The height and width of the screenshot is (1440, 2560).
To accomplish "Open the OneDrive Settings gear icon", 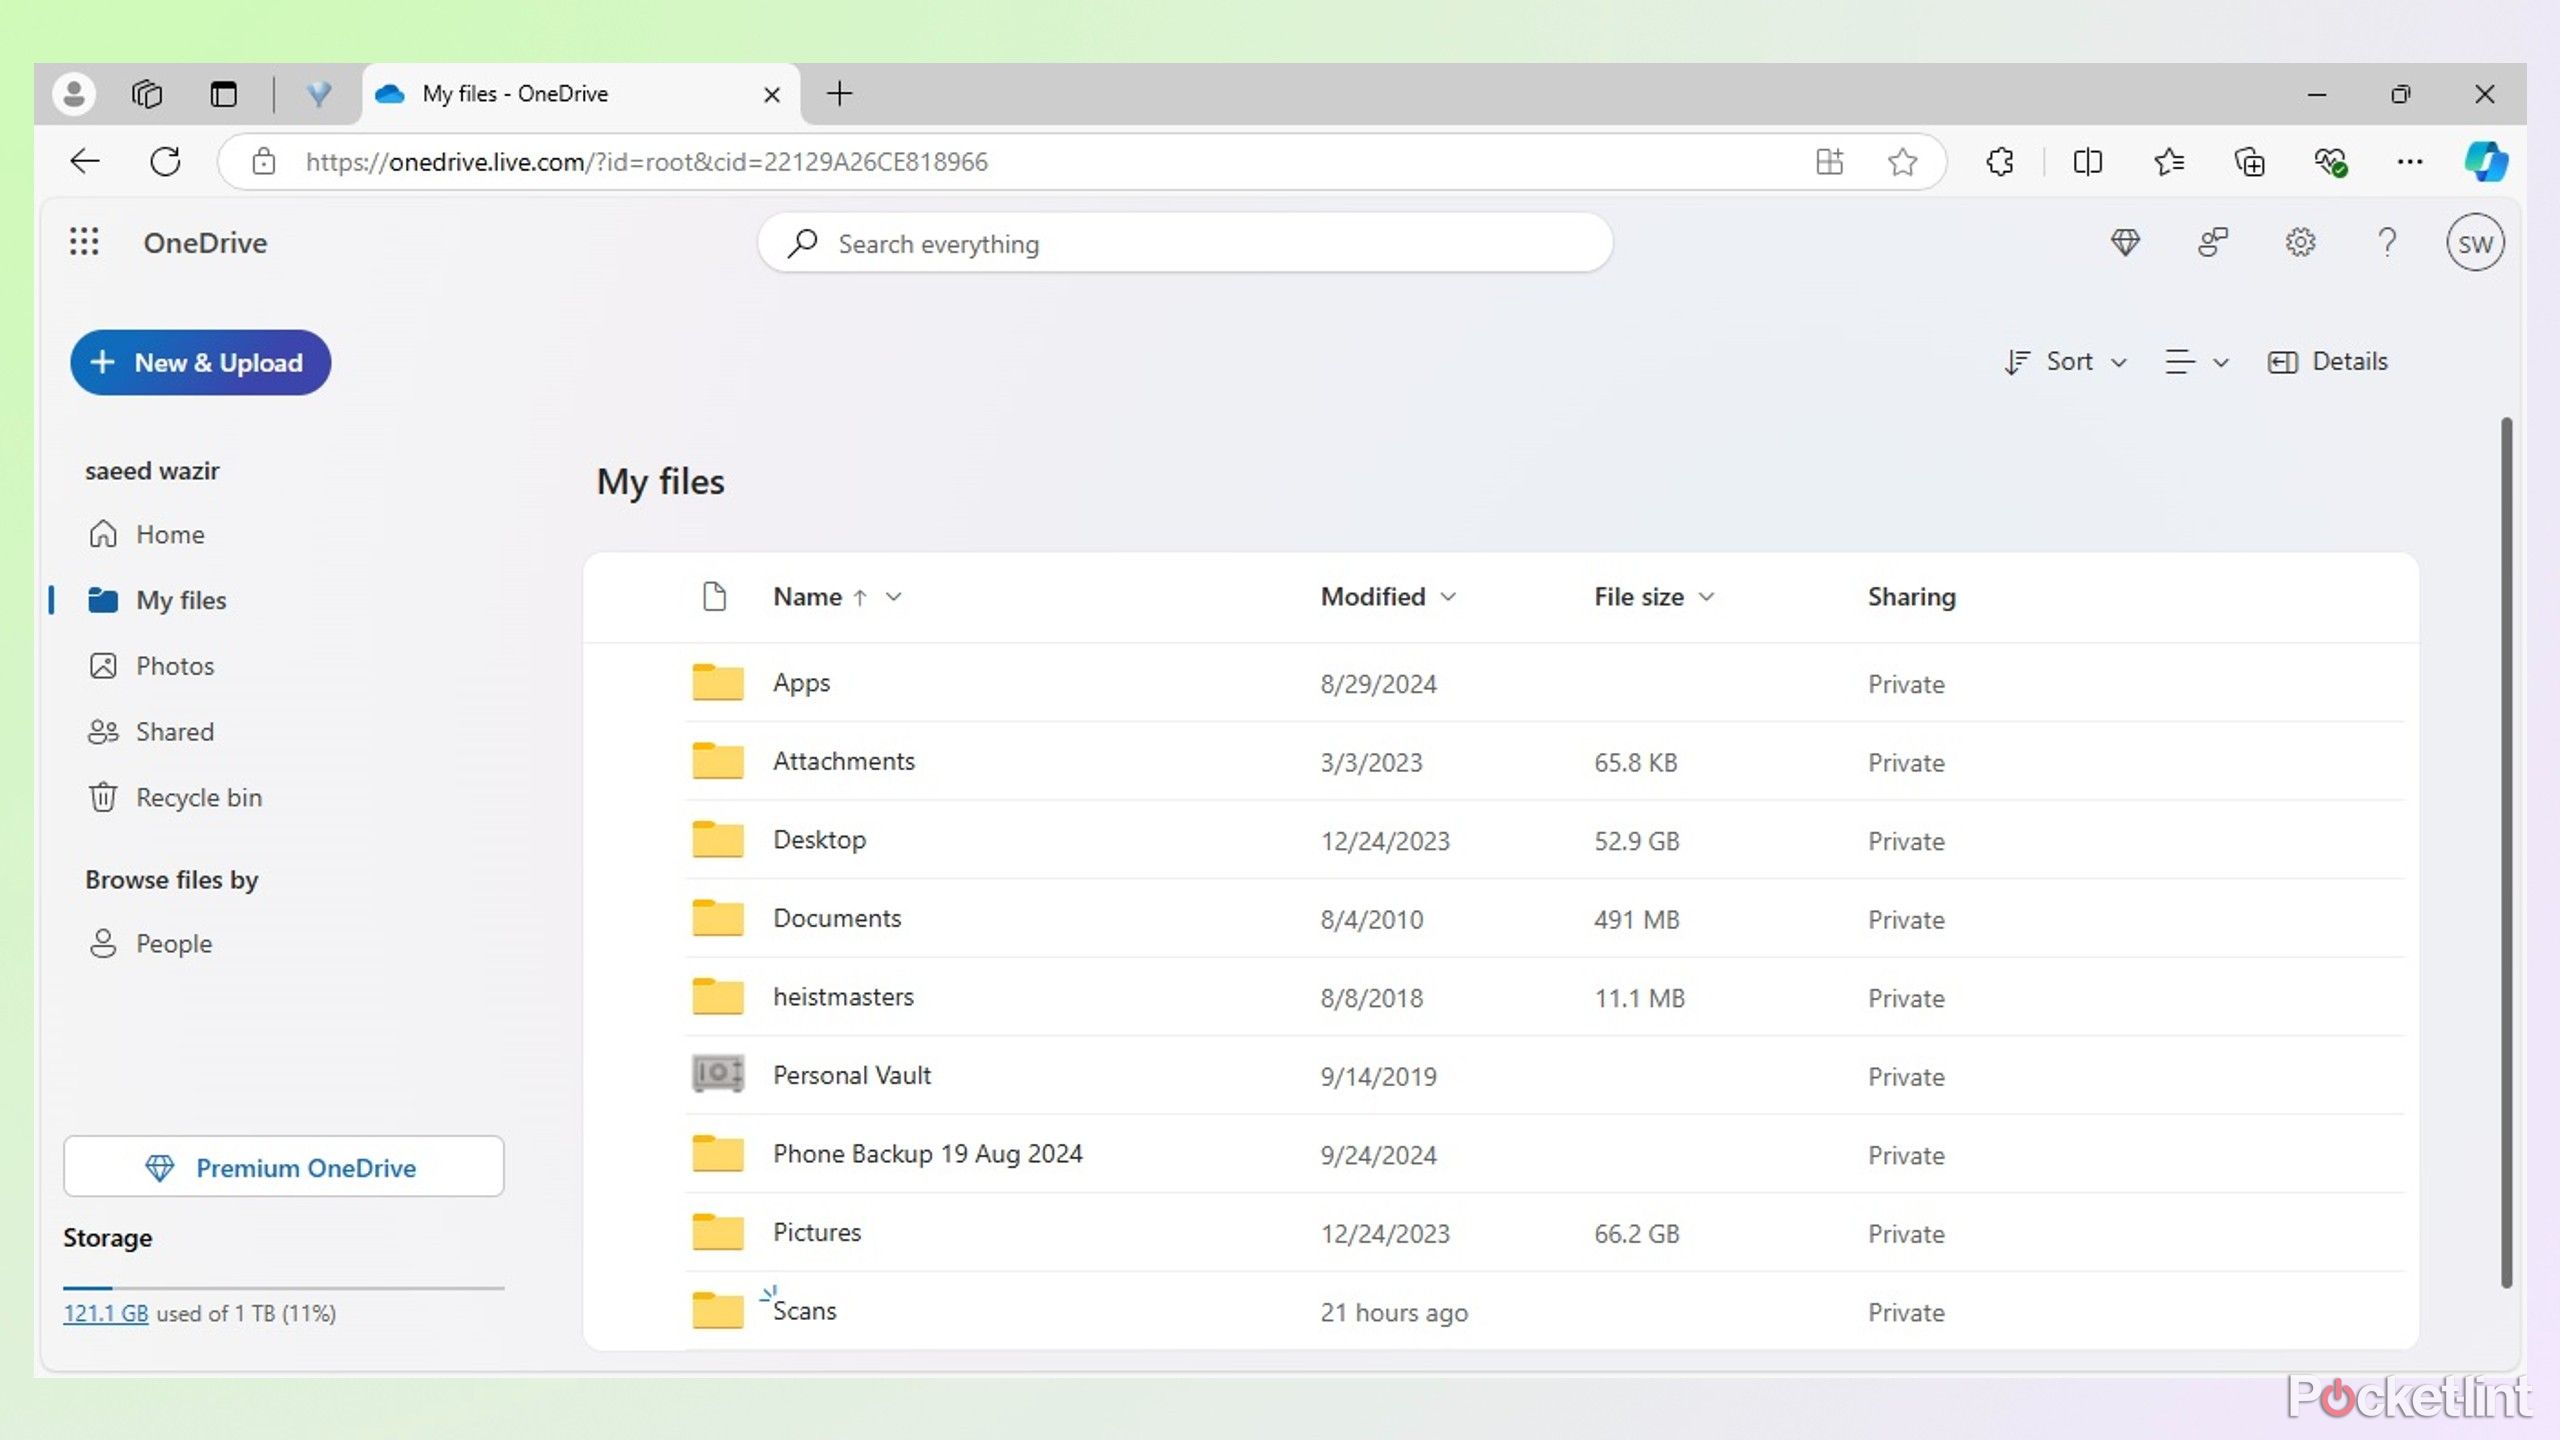I will (2300, 243).
